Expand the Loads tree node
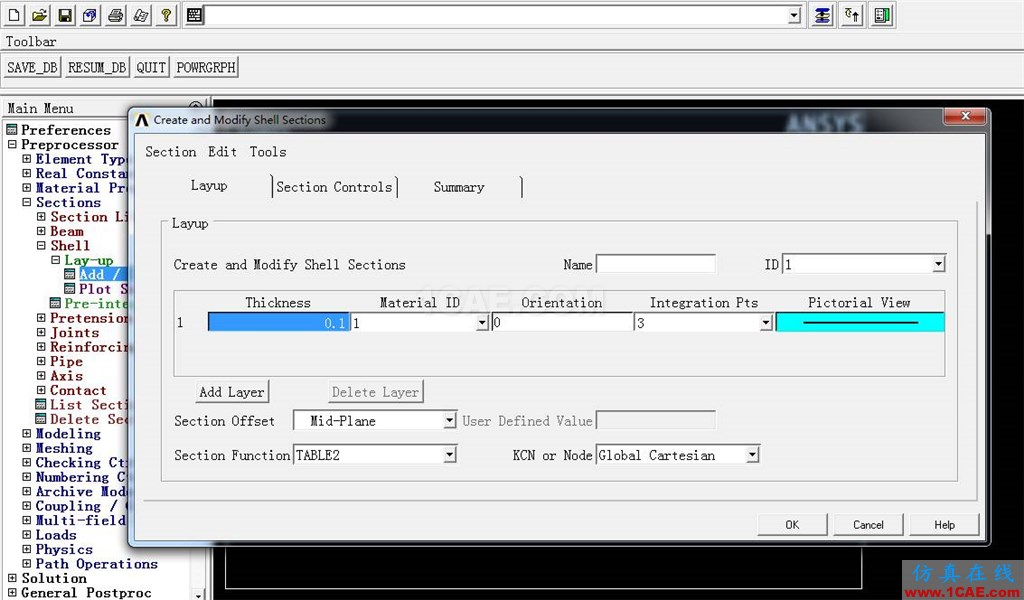1024x600 pixels. pos(27,535)
